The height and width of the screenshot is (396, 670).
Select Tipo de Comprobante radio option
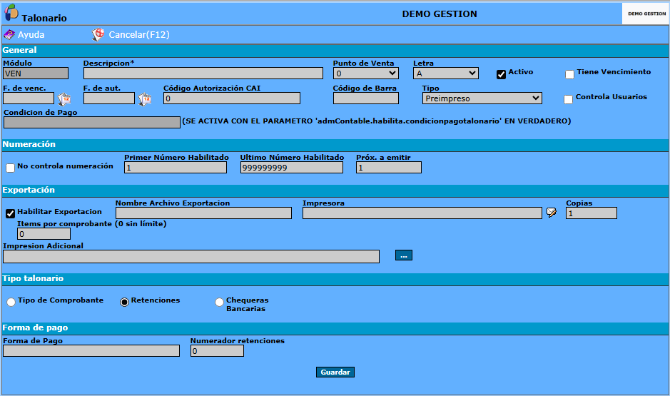pos(11,302)
